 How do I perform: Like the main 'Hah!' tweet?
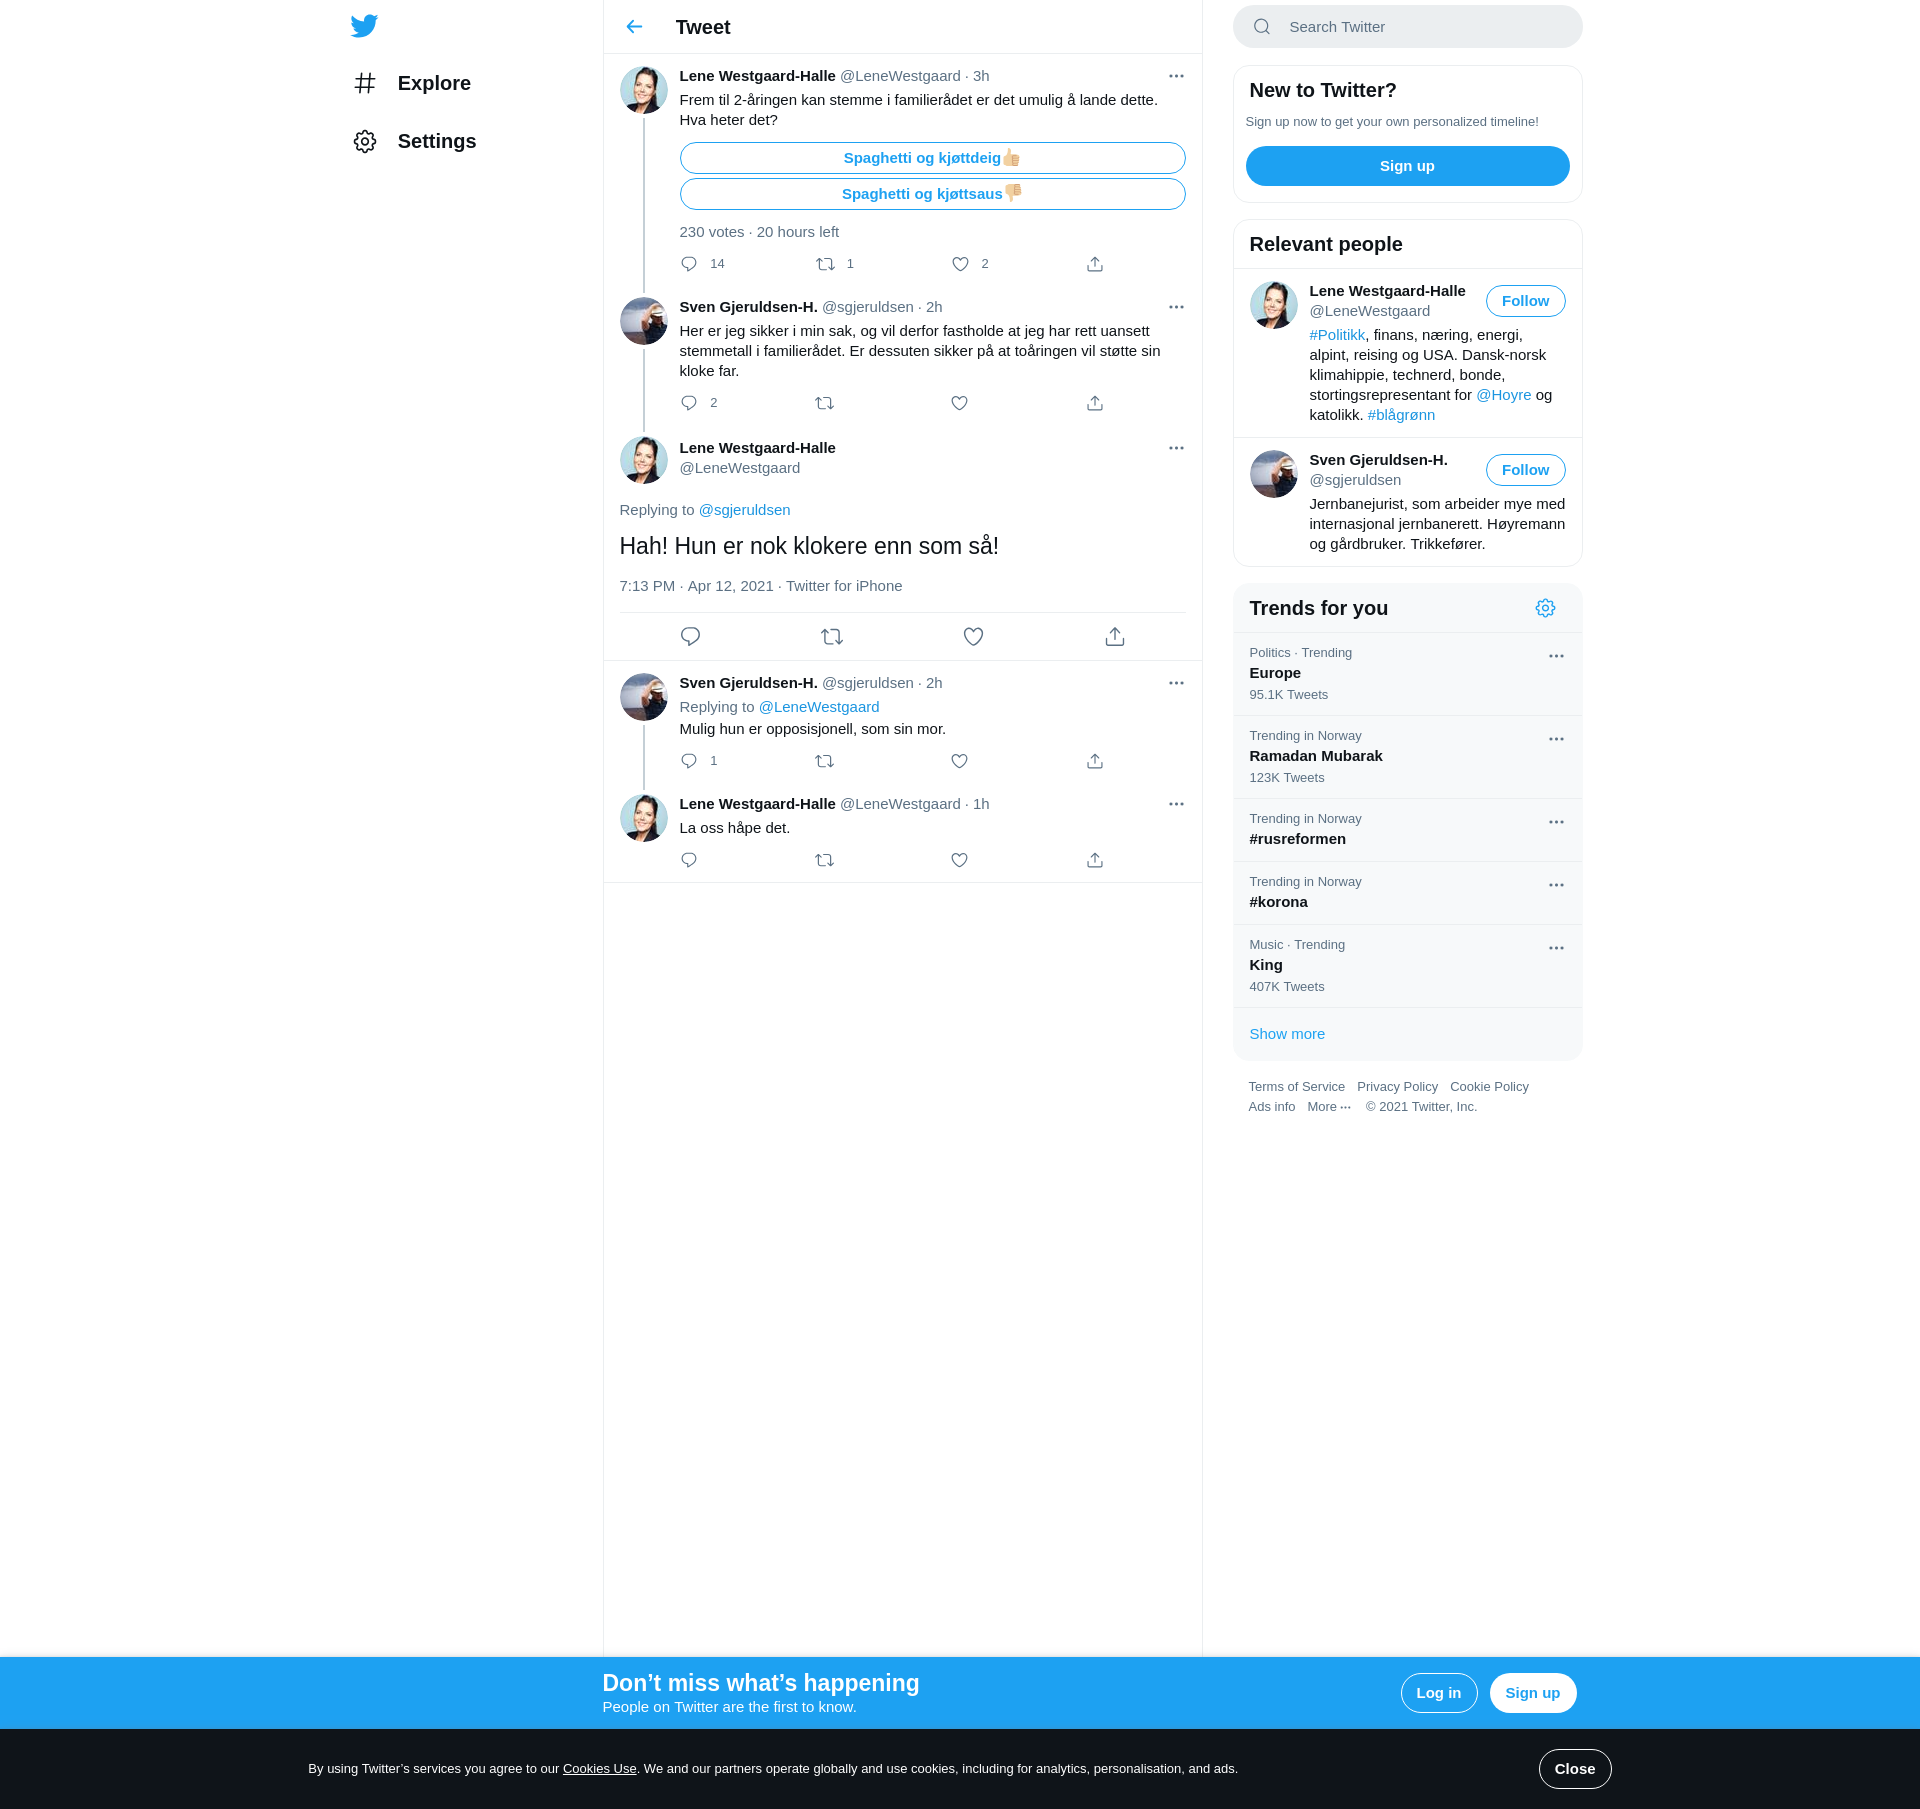[974, 637]
